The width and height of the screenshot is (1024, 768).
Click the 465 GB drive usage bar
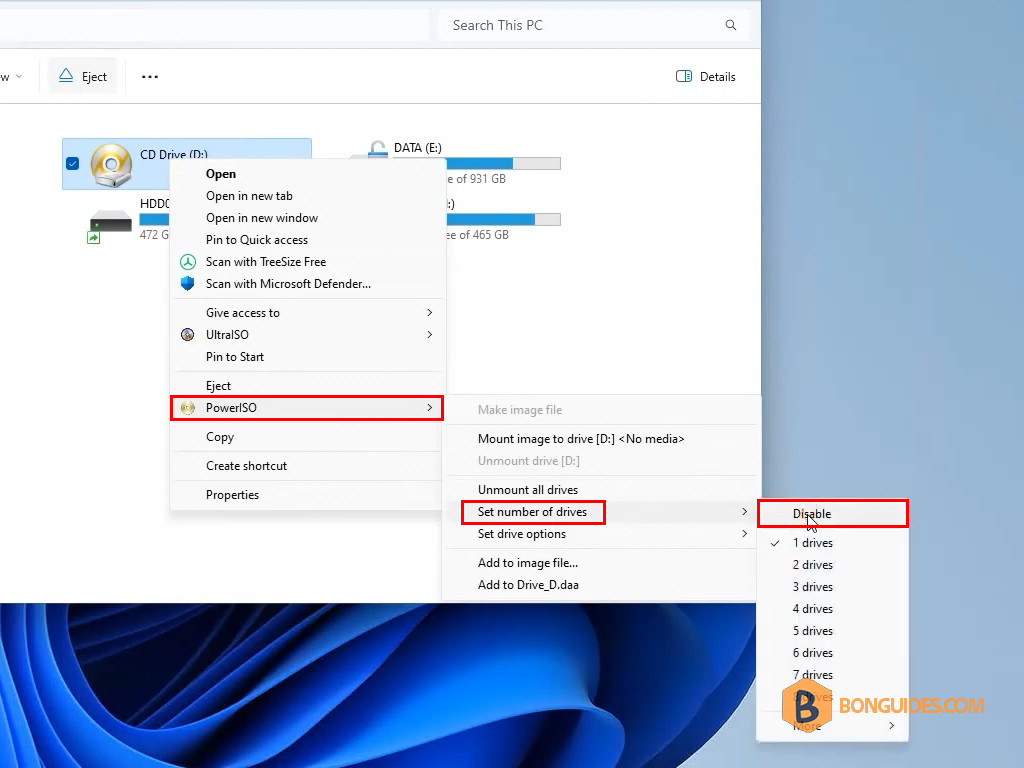coord(503,219)
